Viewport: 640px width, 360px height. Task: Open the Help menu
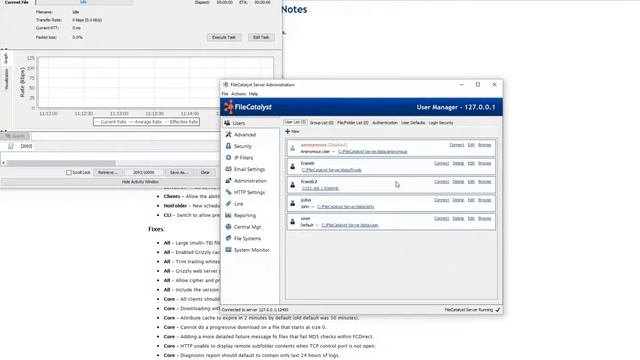click(x=253, y=94)
